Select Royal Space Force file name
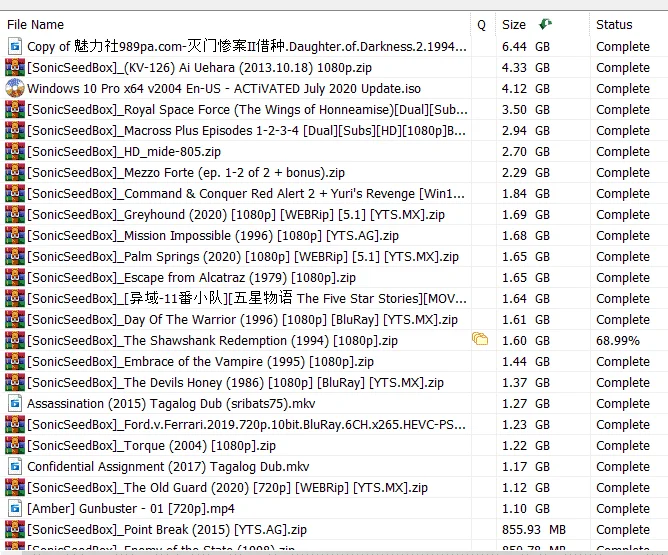Viewport: 668px width, 555px height. pos(248,110)
